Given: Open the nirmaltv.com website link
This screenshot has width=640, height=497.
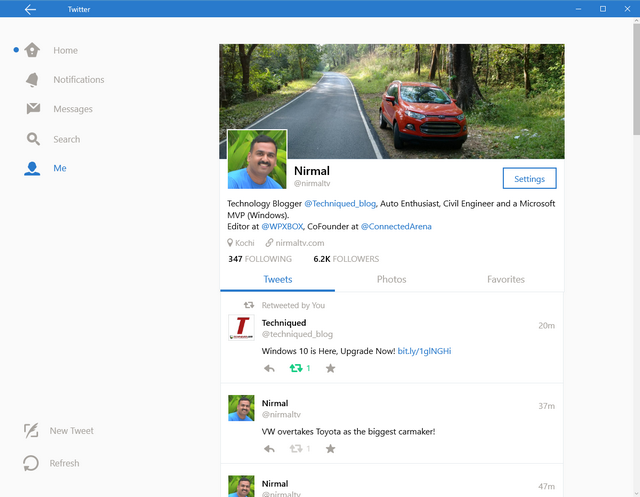Looking at the screenshot, I should (300, 243).
